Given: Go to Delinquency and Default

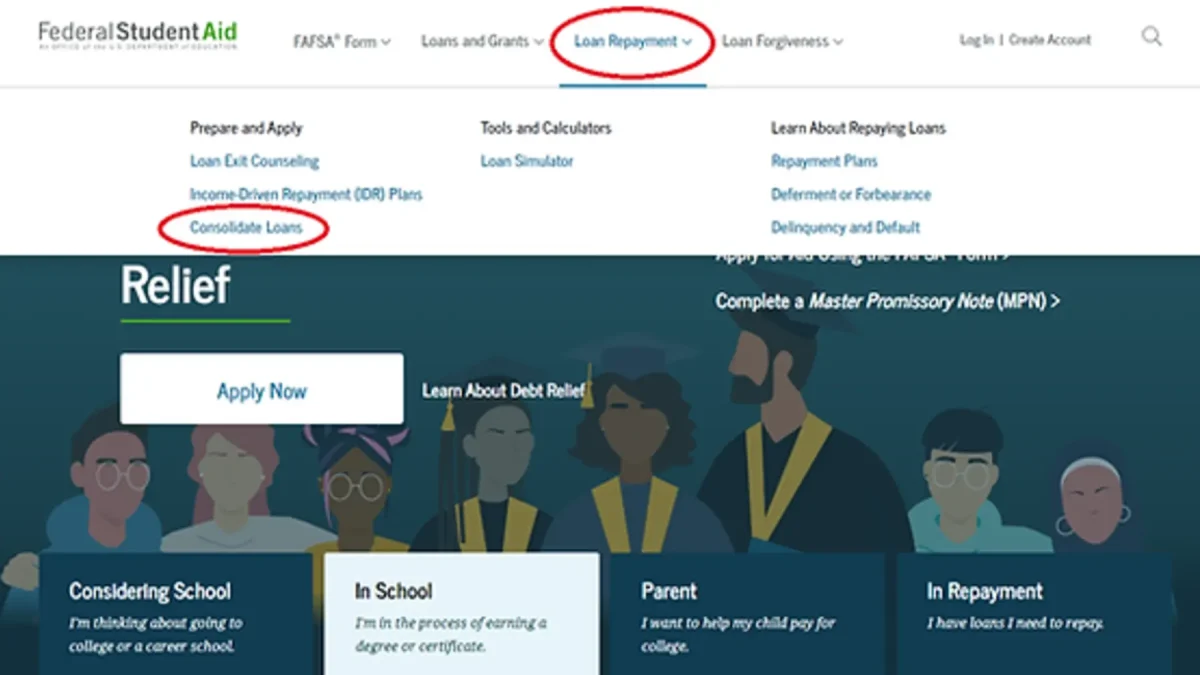Looking at the screenshot, I should click(845, 228).
